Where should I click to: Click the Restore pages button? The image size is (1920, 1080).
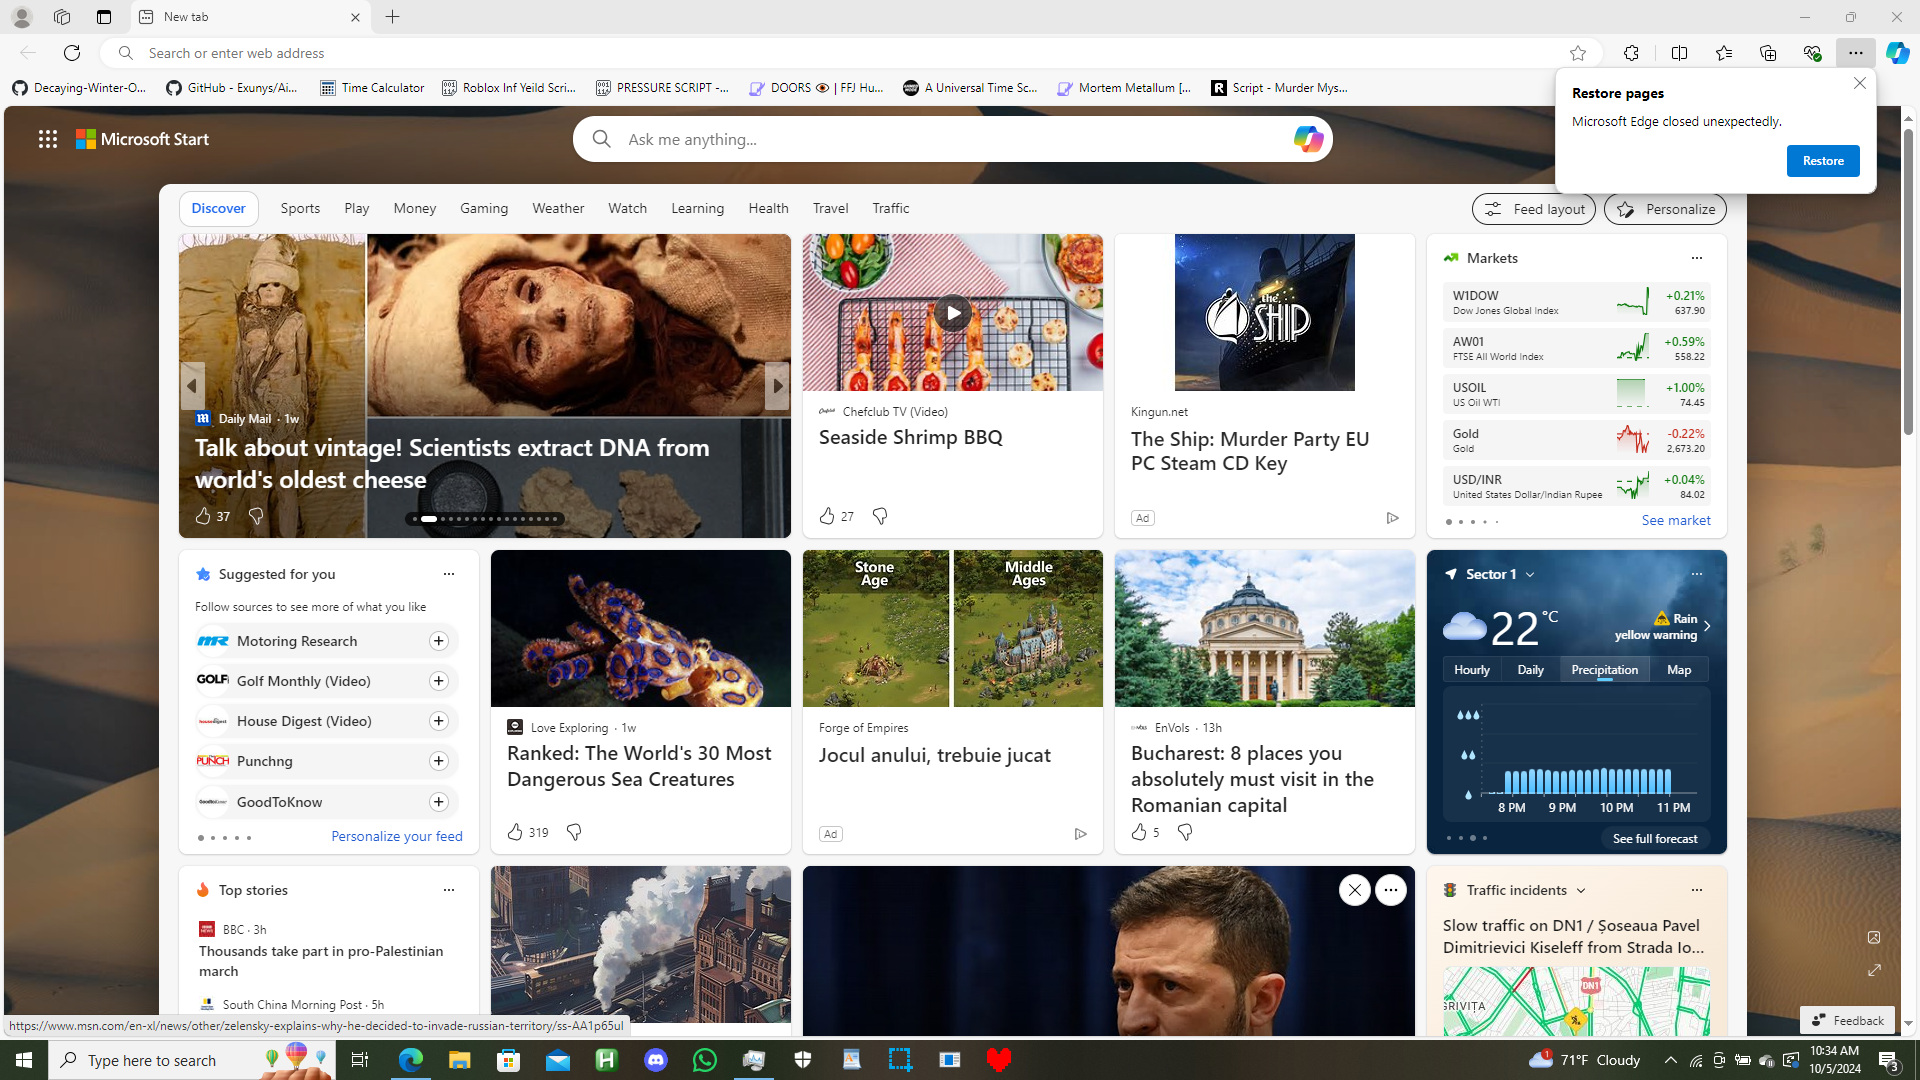coord(1822,161)
